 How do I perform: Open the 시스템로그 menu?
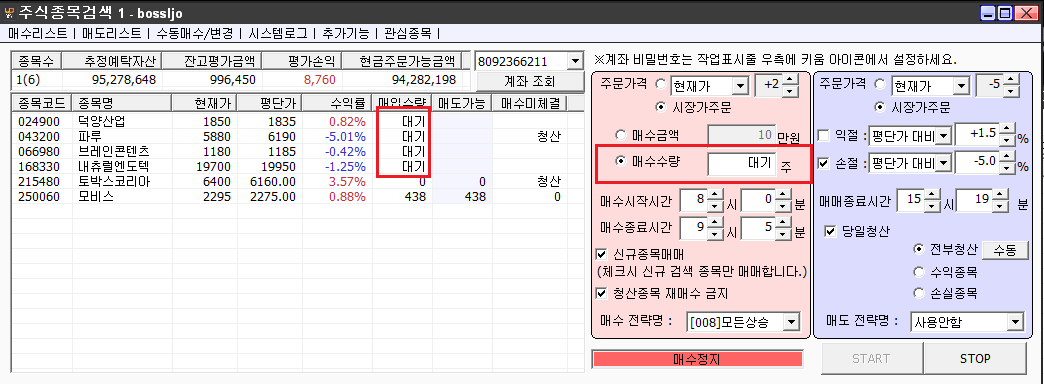coord(278,33)
